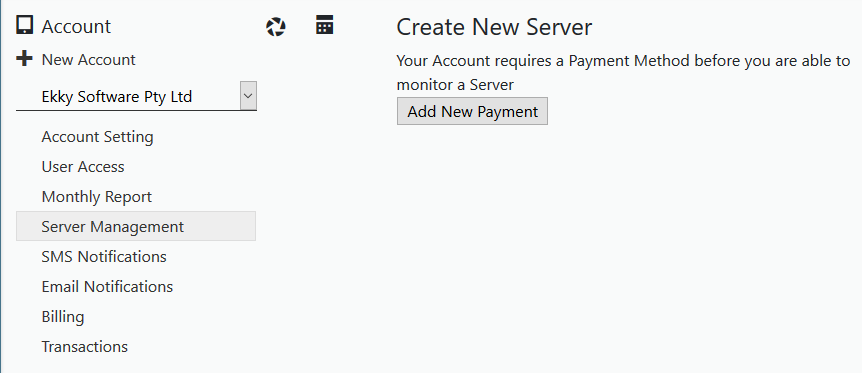This screenshot has height=373, width=862.
Task: View Transactions list
Action: coord(85,347)
